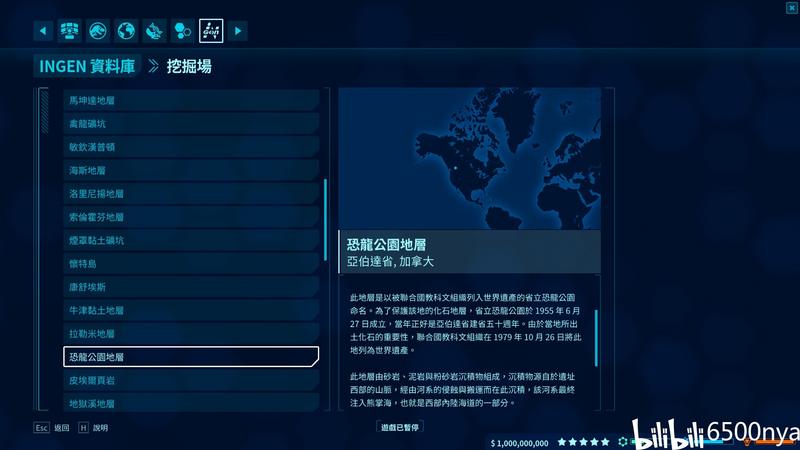Open the globe category icon
Image resolution: width=800 pixels, height=450 pixels.
[126, 31]
